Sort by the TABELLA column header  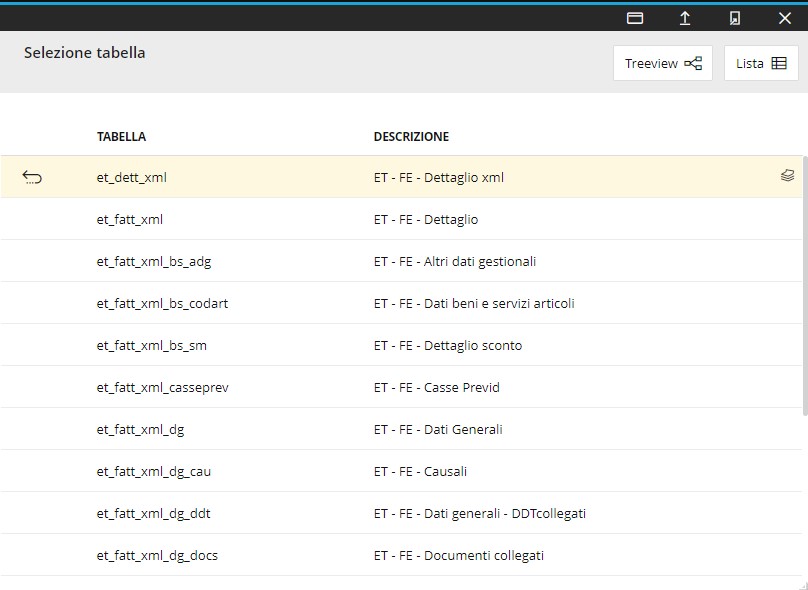[121, 137]
